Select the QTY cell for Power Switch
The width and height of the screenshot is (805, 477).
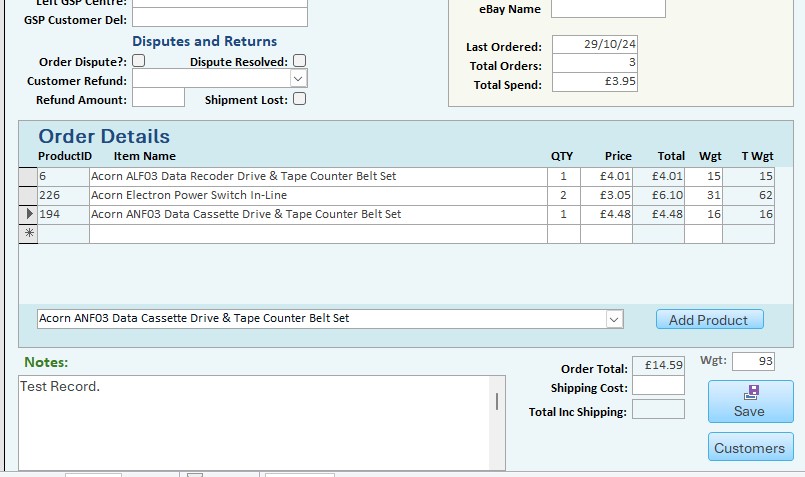(563, 195)
